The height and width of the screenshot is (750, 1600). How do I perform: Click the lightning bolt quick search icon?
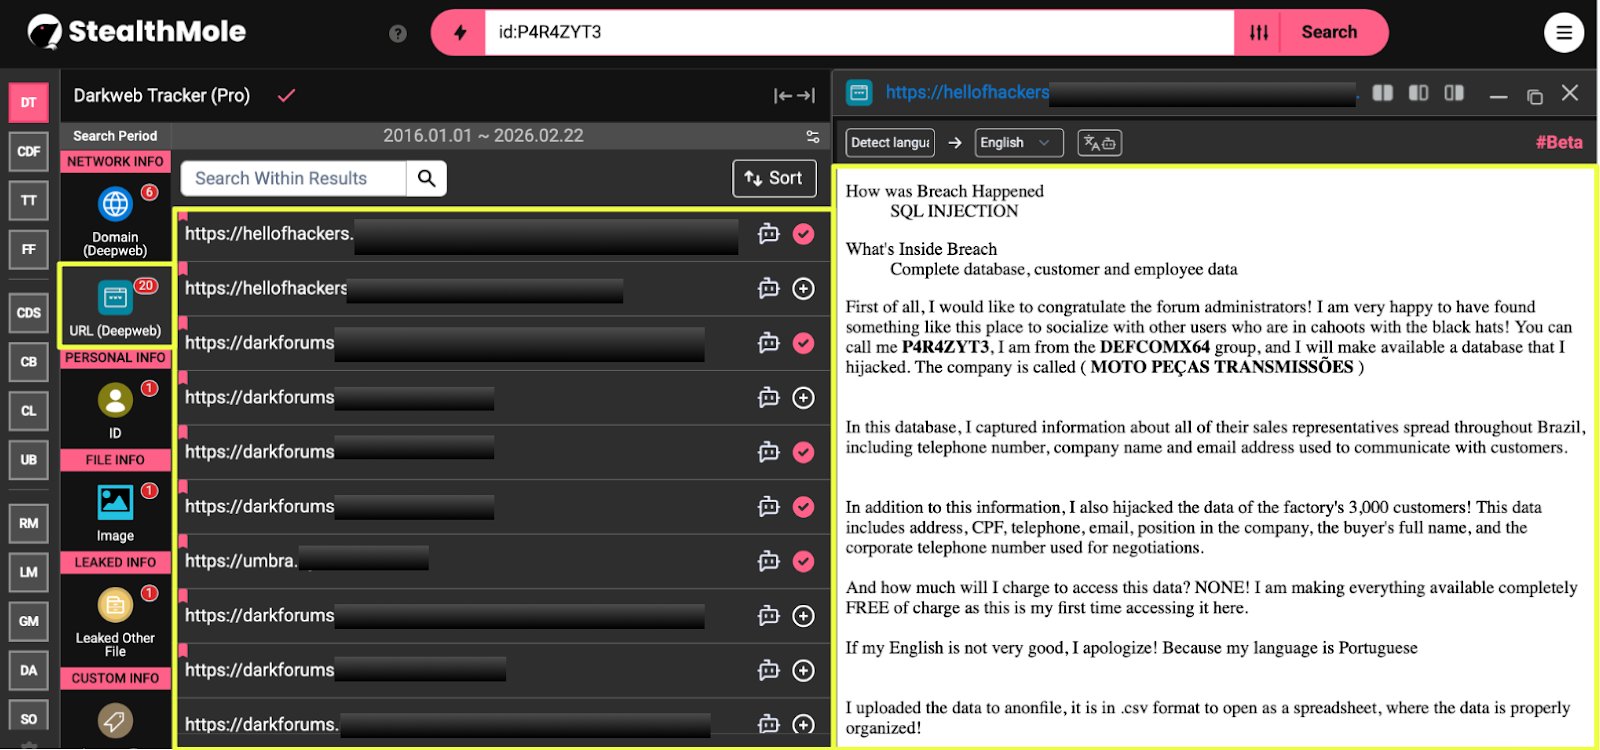pyautogui.click(x=460, y=32)
